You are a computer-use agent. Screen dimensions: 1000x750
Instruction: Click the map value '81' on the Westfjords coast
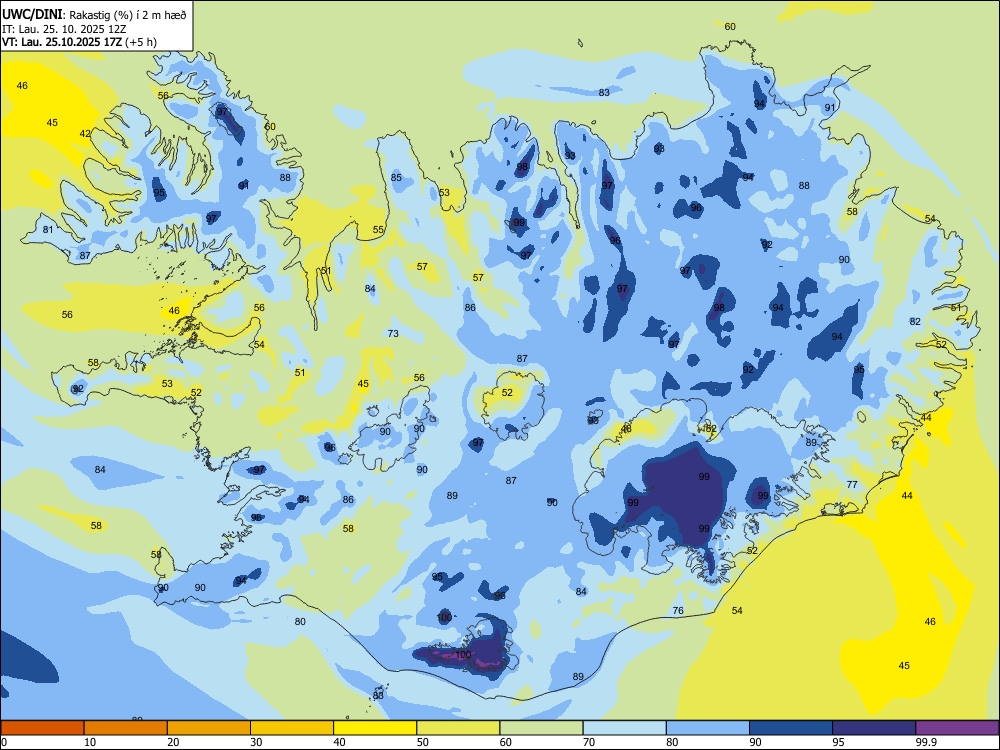tap(48, 230)
